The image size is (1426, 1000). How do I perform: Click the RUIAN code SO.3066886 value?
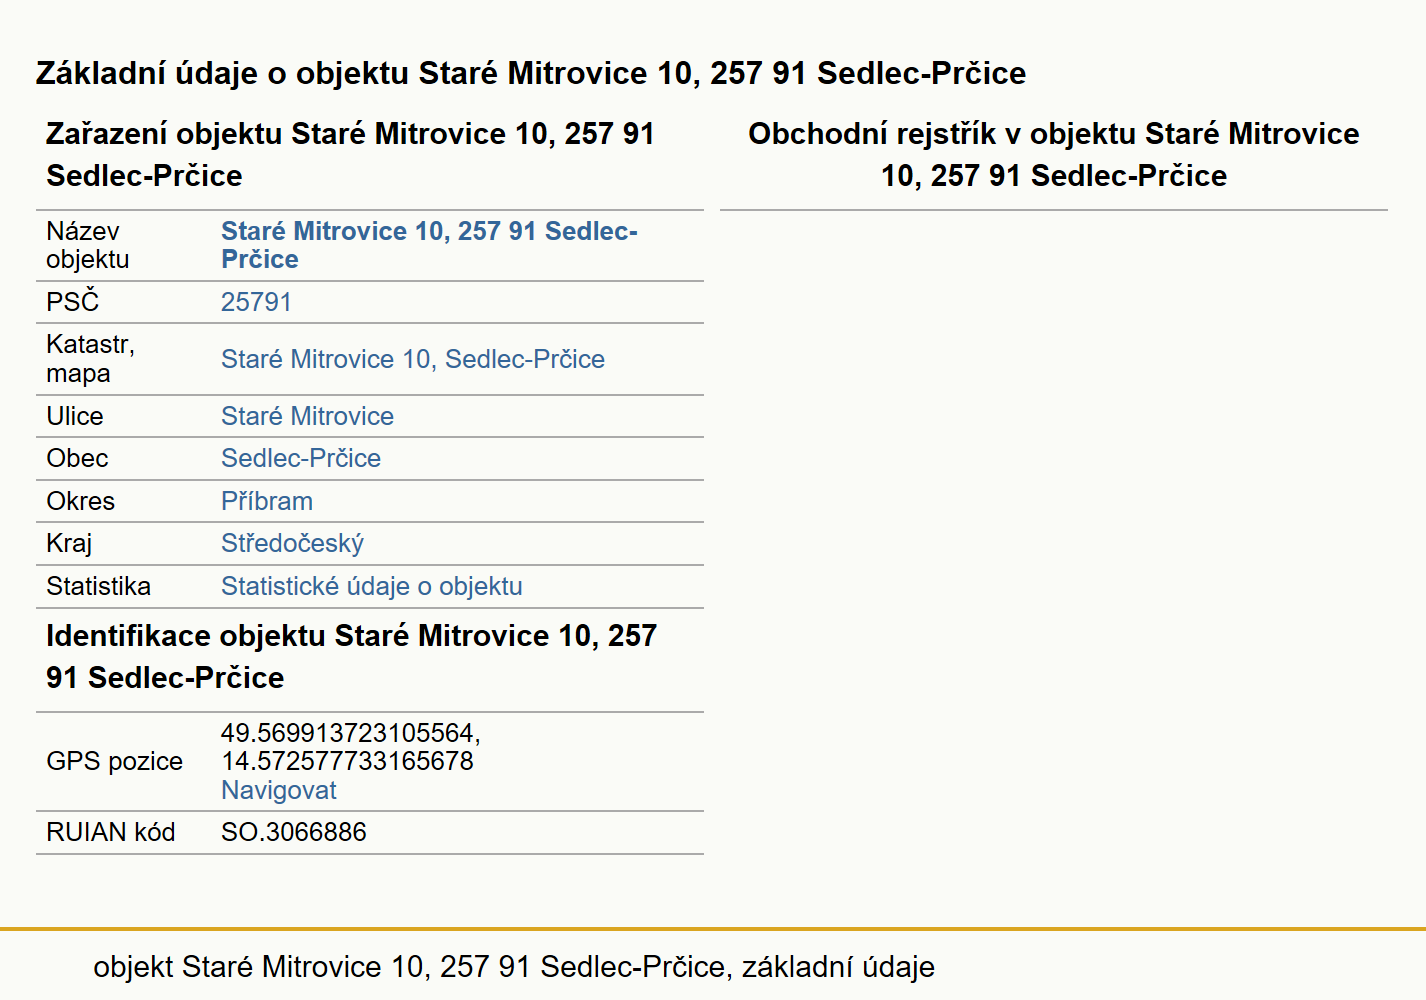tap(294, 832)
